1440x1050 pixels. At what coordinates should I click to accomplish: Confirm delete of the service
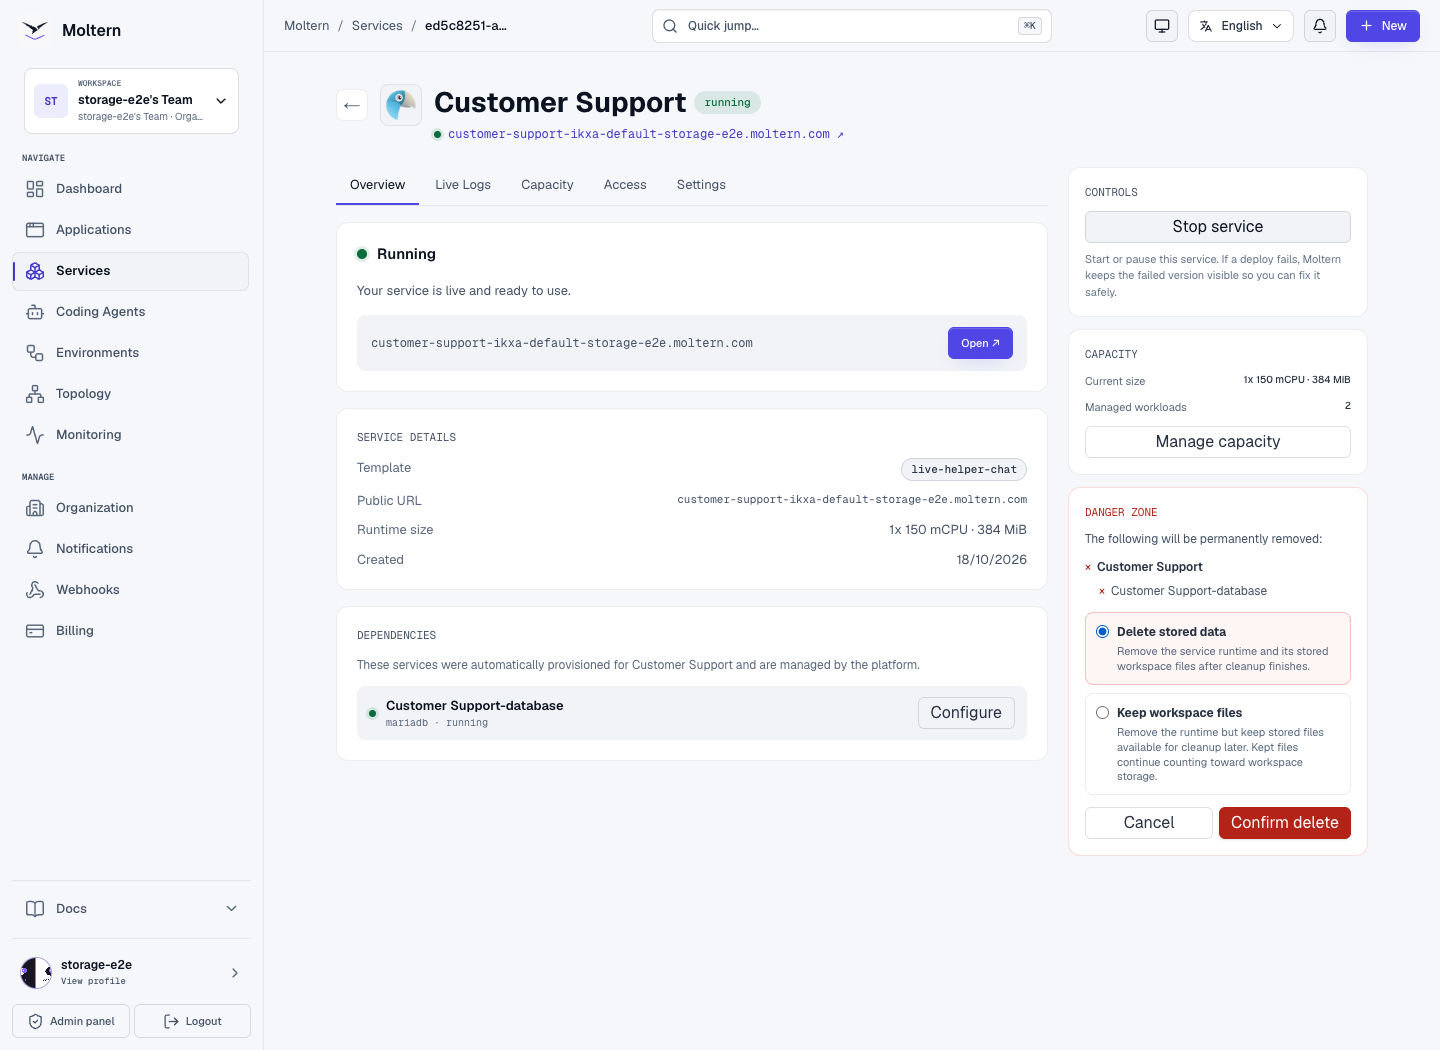(1285, 823)
